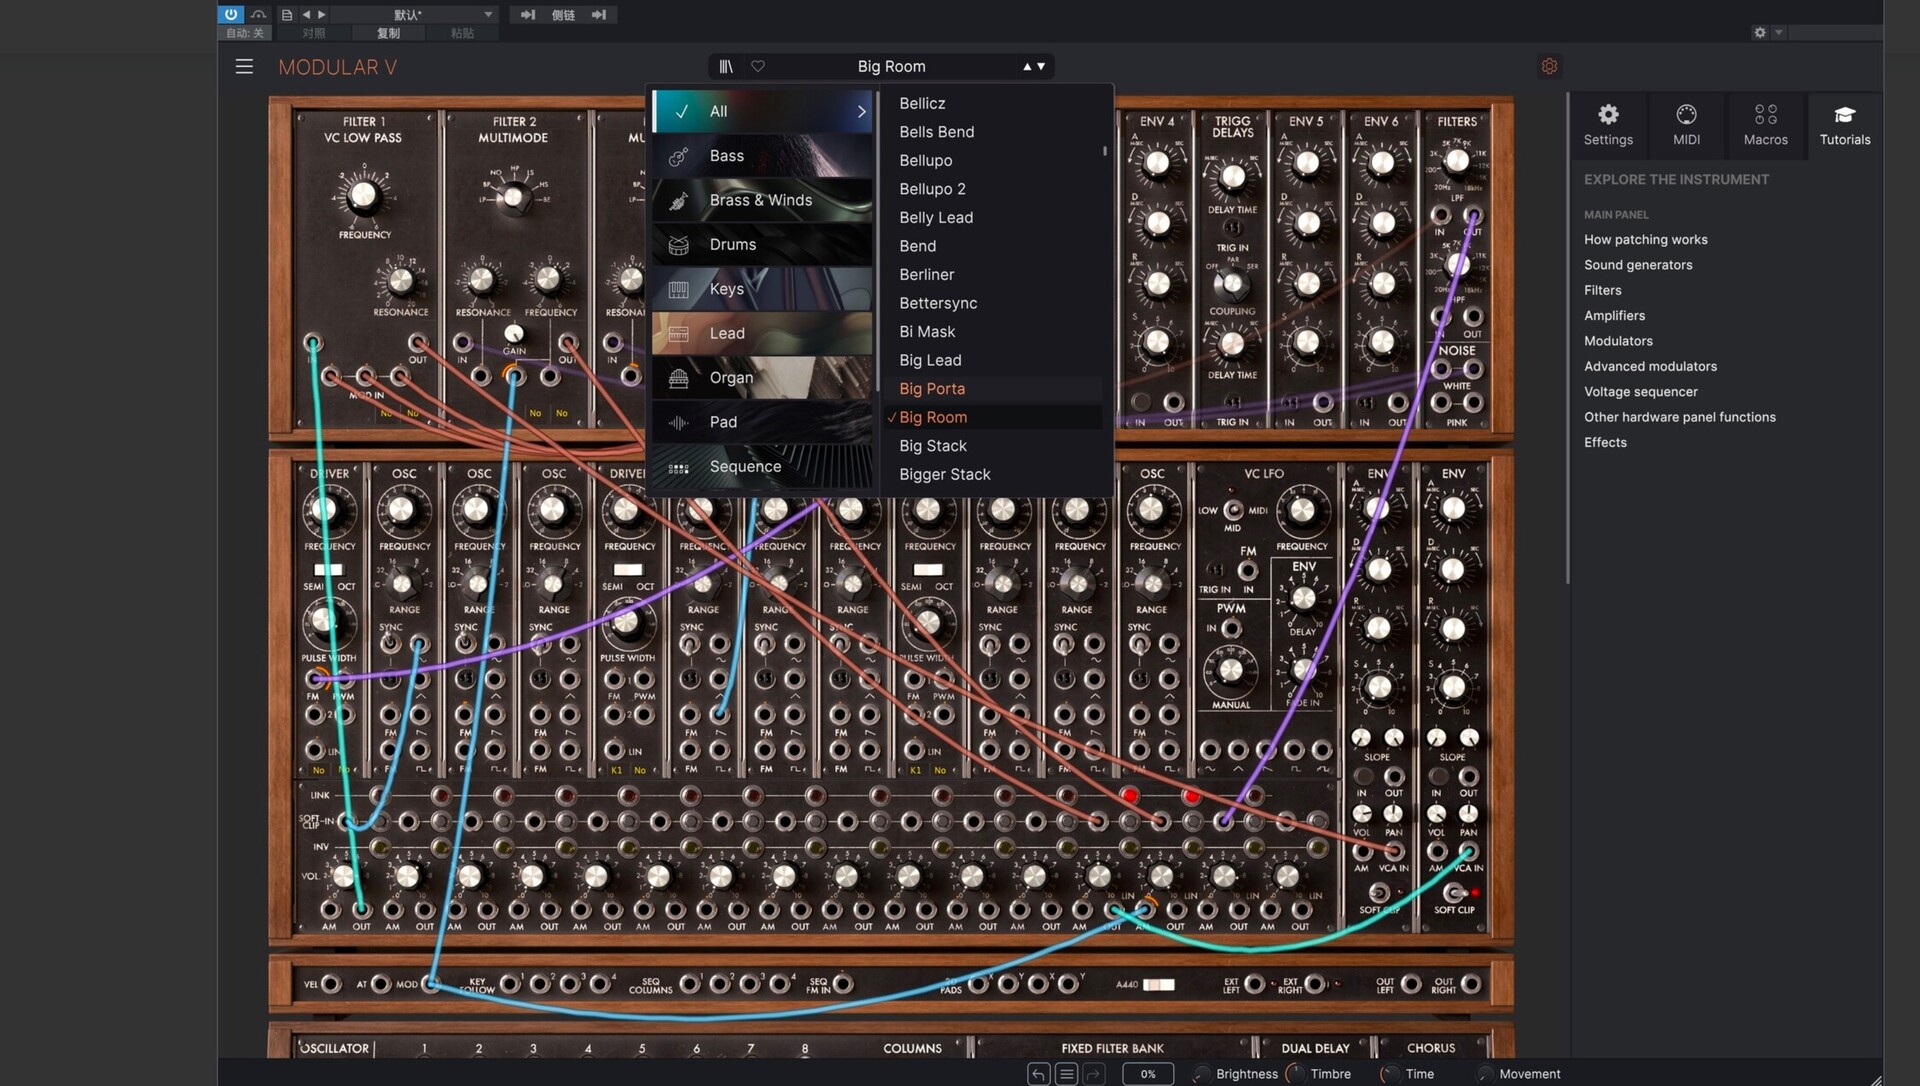
Task: Select the Brass & Winds category
Action: coord(762,200)
